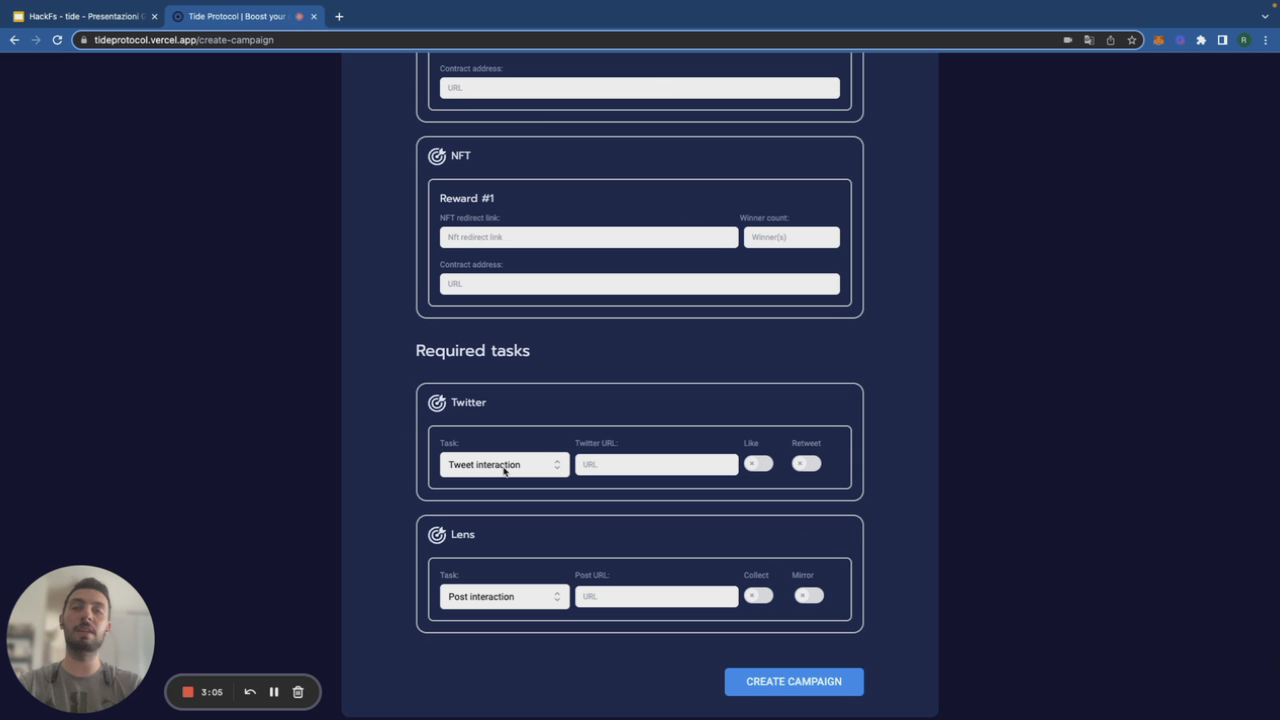Enable the Lens Collect toggle
Image resolution: width=1280 pixels, height=720 pixels.
758,596
